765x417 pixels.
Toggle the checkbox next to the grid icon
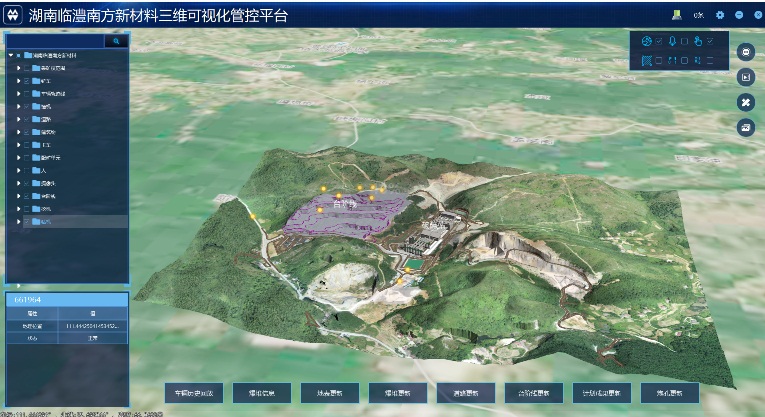[659, 61]
